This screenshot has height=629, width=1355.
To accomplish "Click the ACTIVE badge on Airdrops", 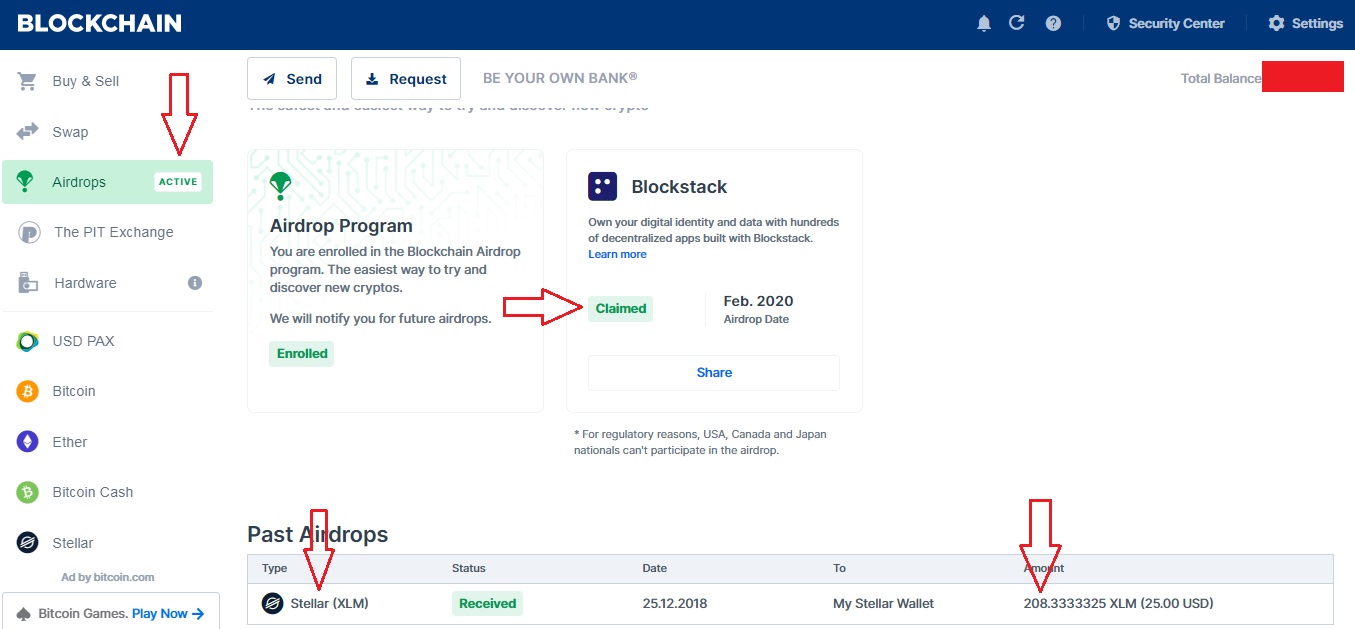I will click(179, 182).
